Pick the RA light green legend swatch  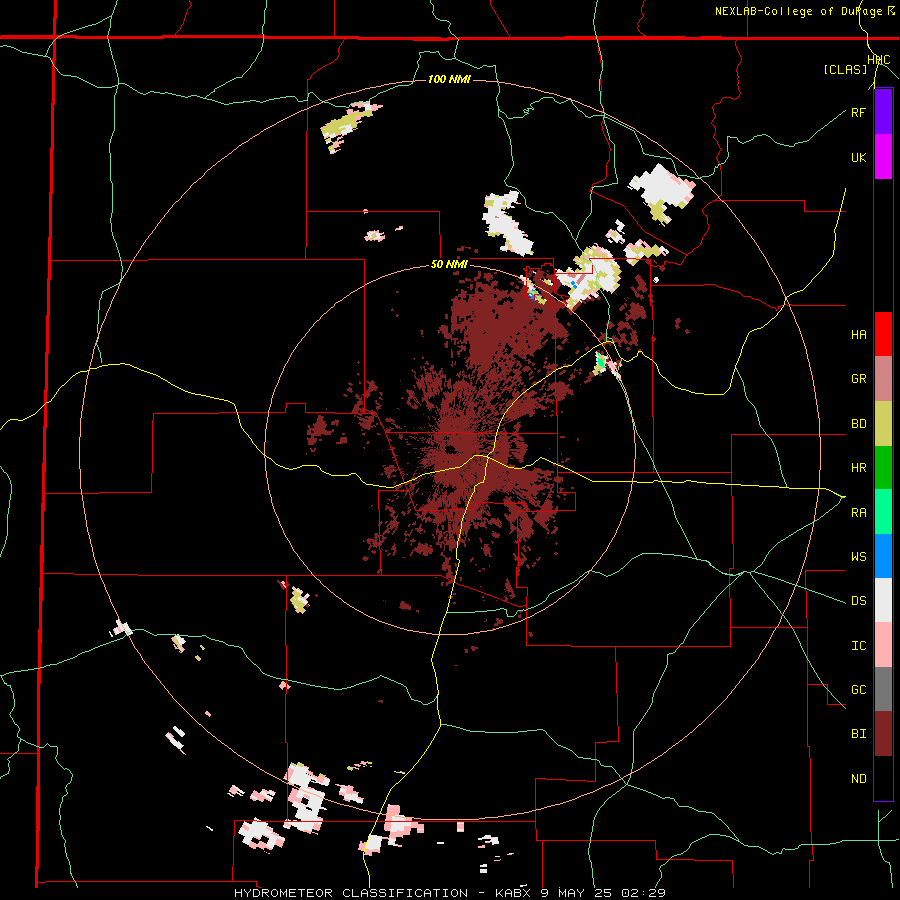pyautogui.click(x=883, y=512)
